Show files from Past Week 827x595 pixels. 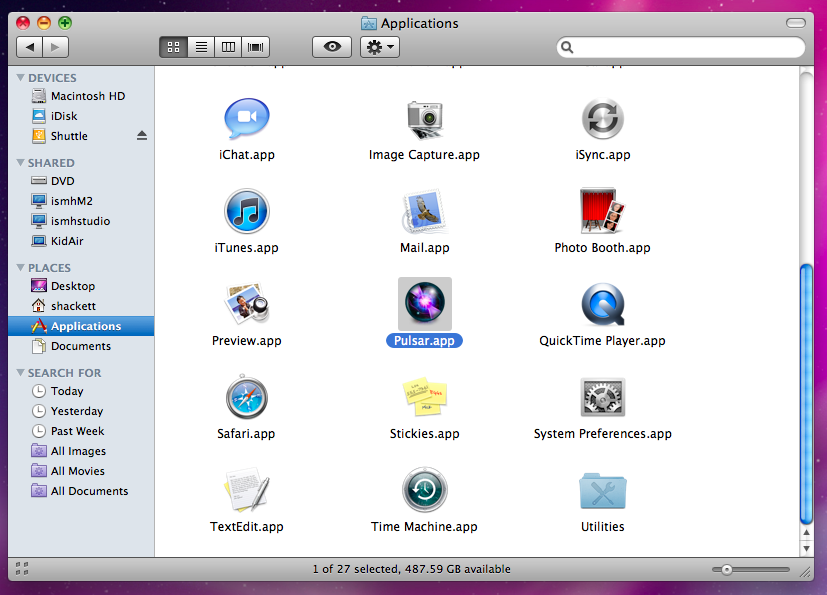81,431
